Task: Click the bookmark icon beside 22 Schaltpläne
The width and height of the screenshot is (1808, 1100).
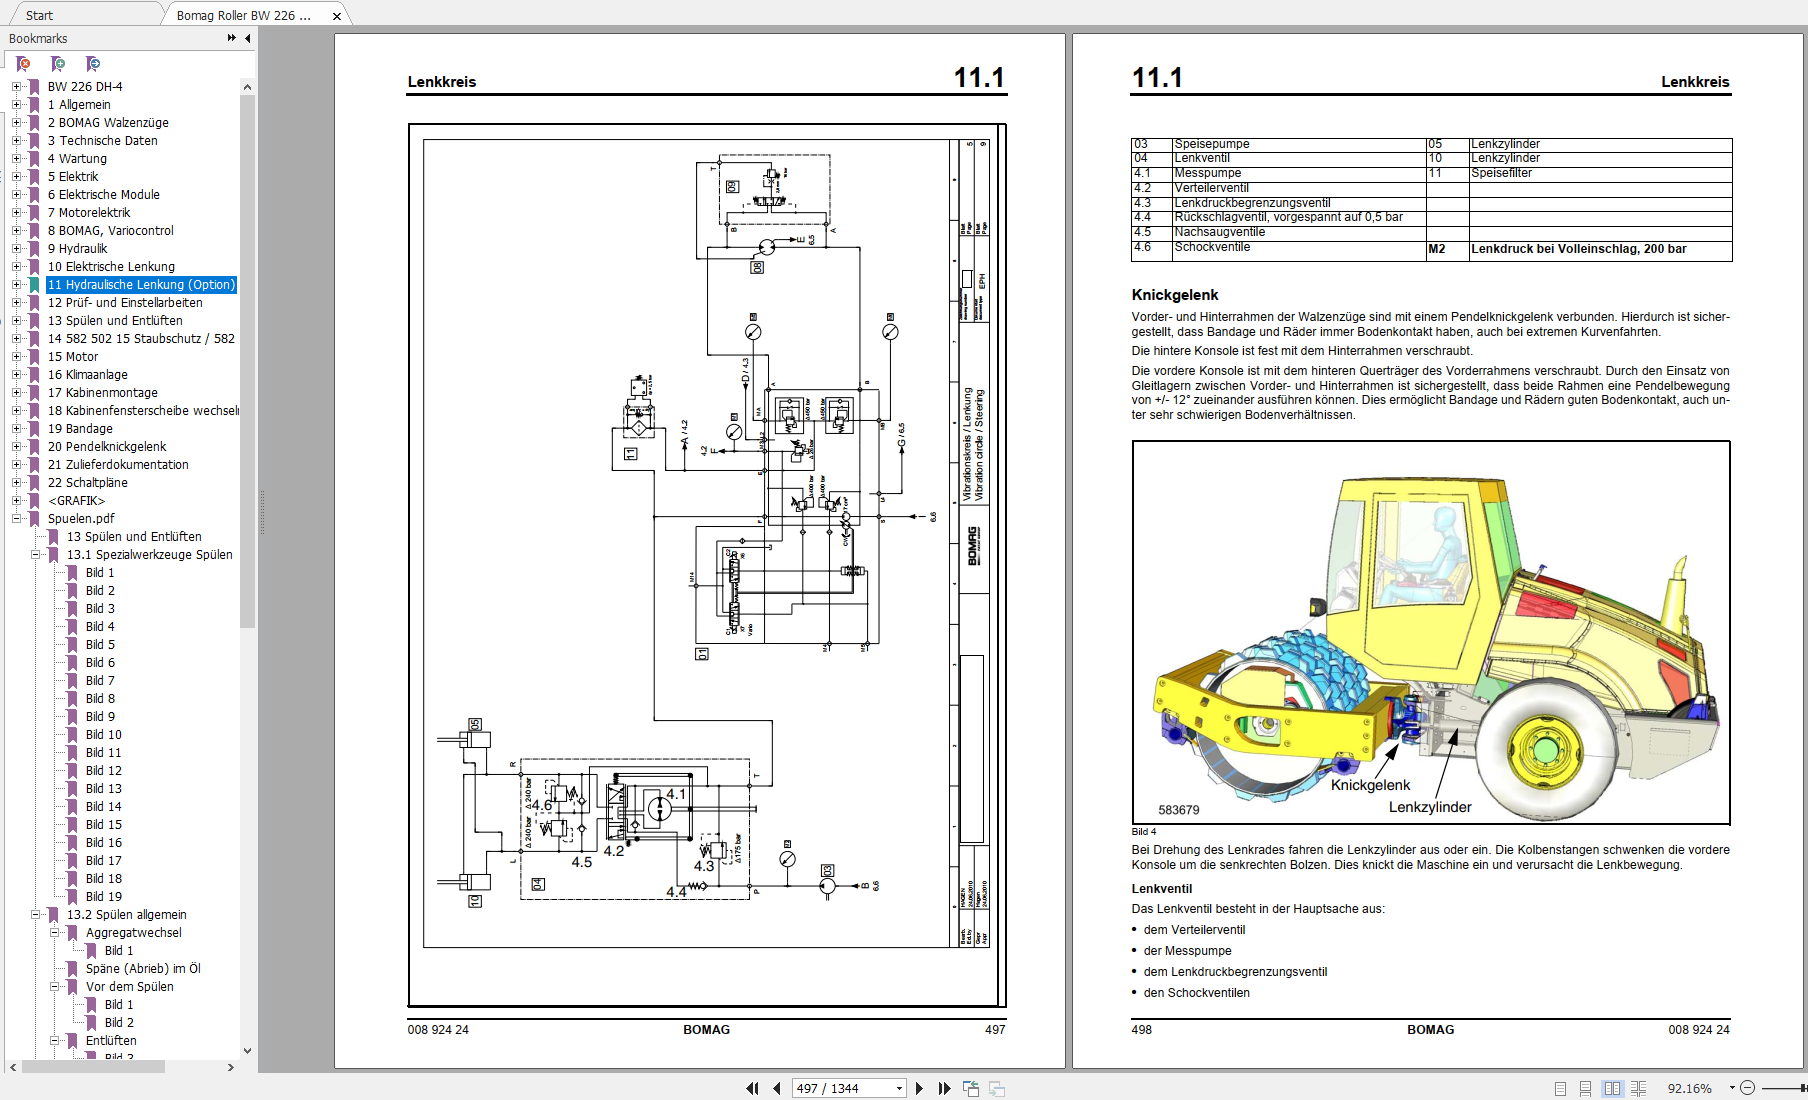Action: coord(34,483)
